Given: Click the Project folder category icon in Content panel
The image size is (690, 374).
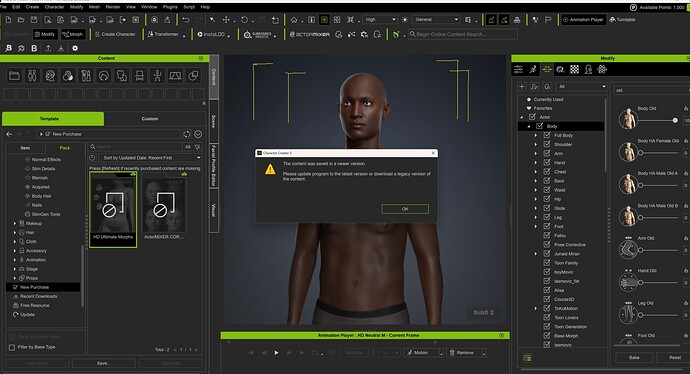Looking at the screenshot, I should (x=14, y=76).
